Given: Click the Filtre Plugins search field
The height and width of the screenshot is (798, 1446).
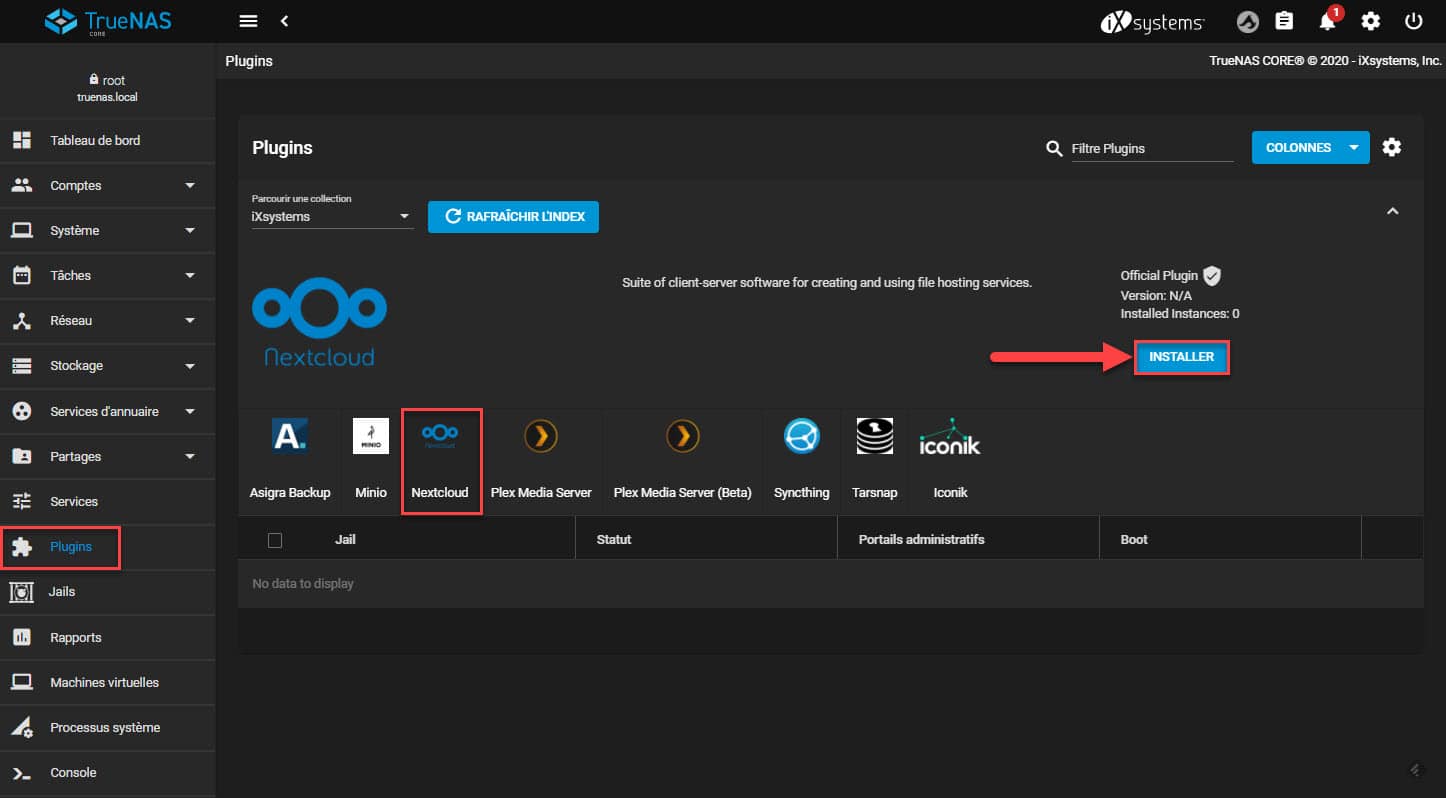Looking at the screenshot, I should point(1151,148).
